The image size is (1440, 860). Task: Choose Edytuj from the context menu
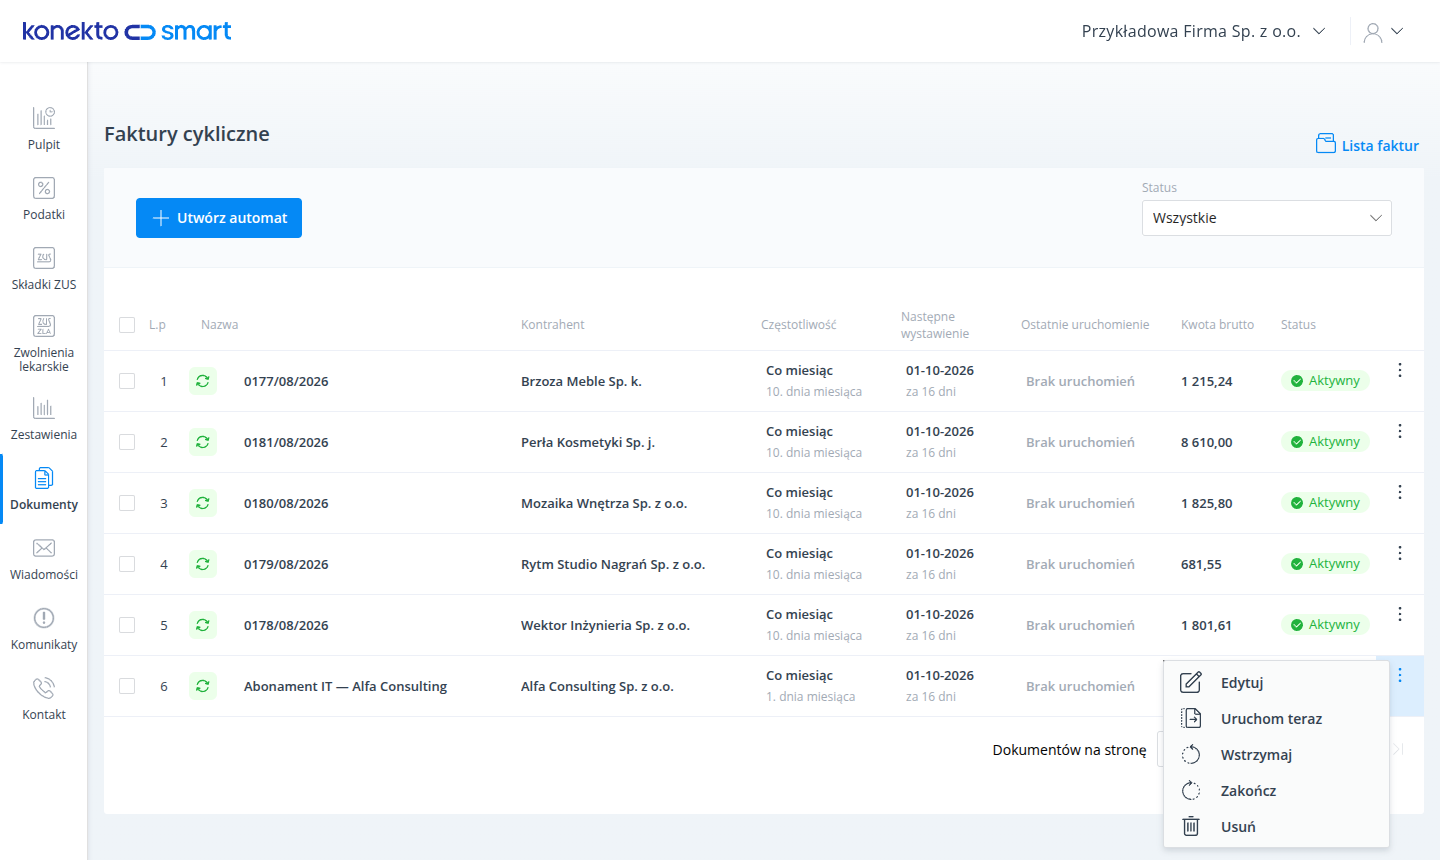coord(1276,683)
